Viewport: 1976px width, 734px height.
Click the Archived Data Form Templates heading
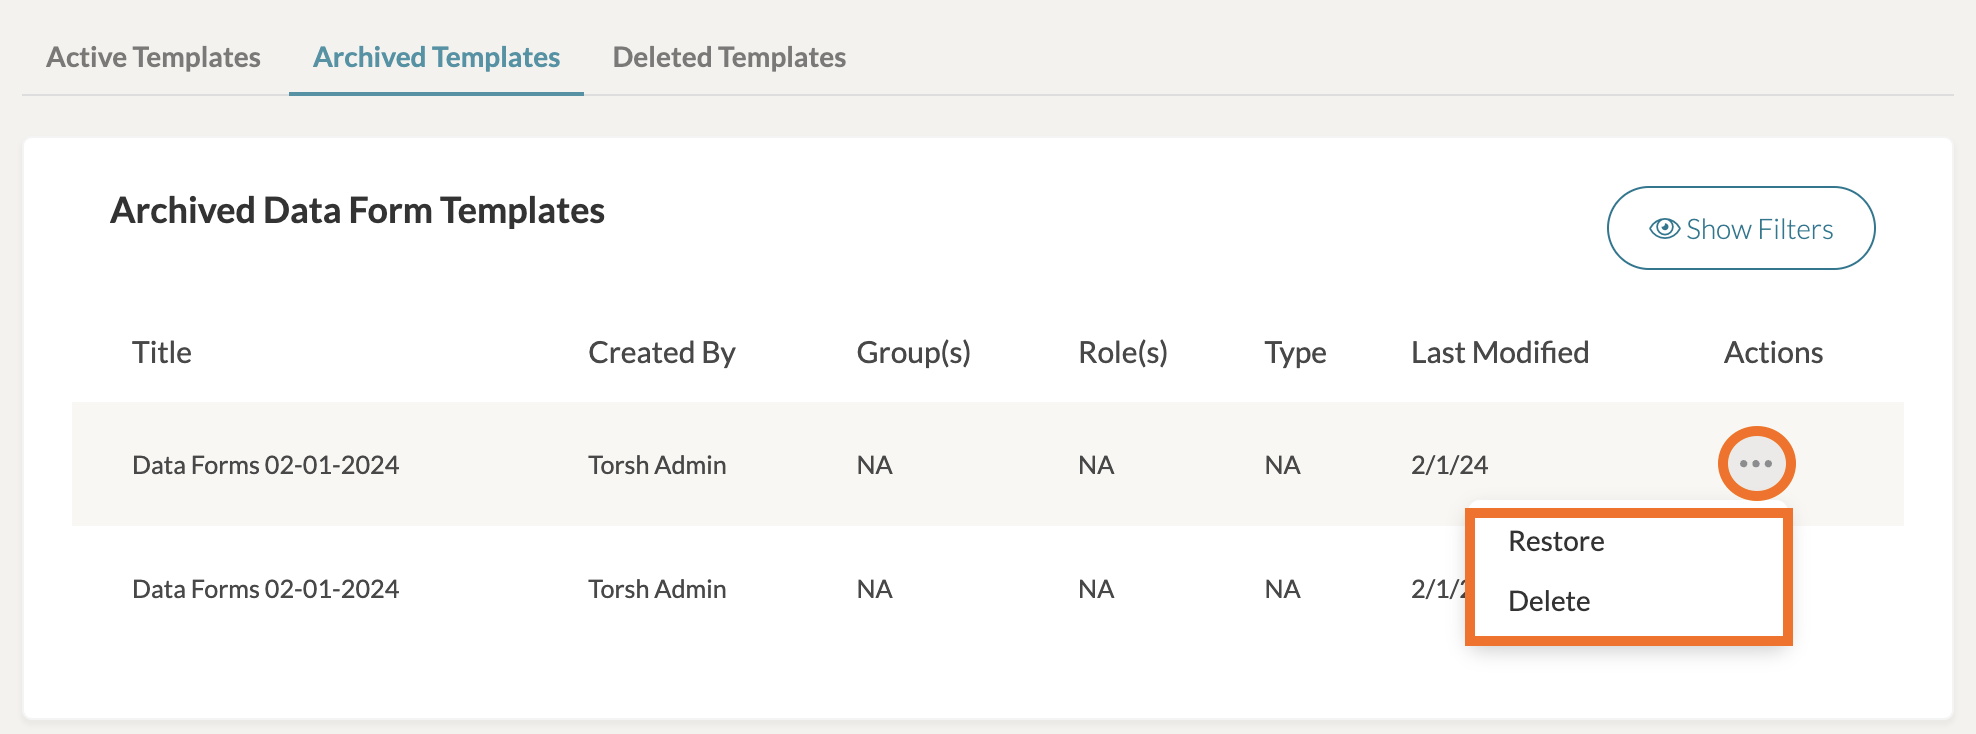[357, 211]
